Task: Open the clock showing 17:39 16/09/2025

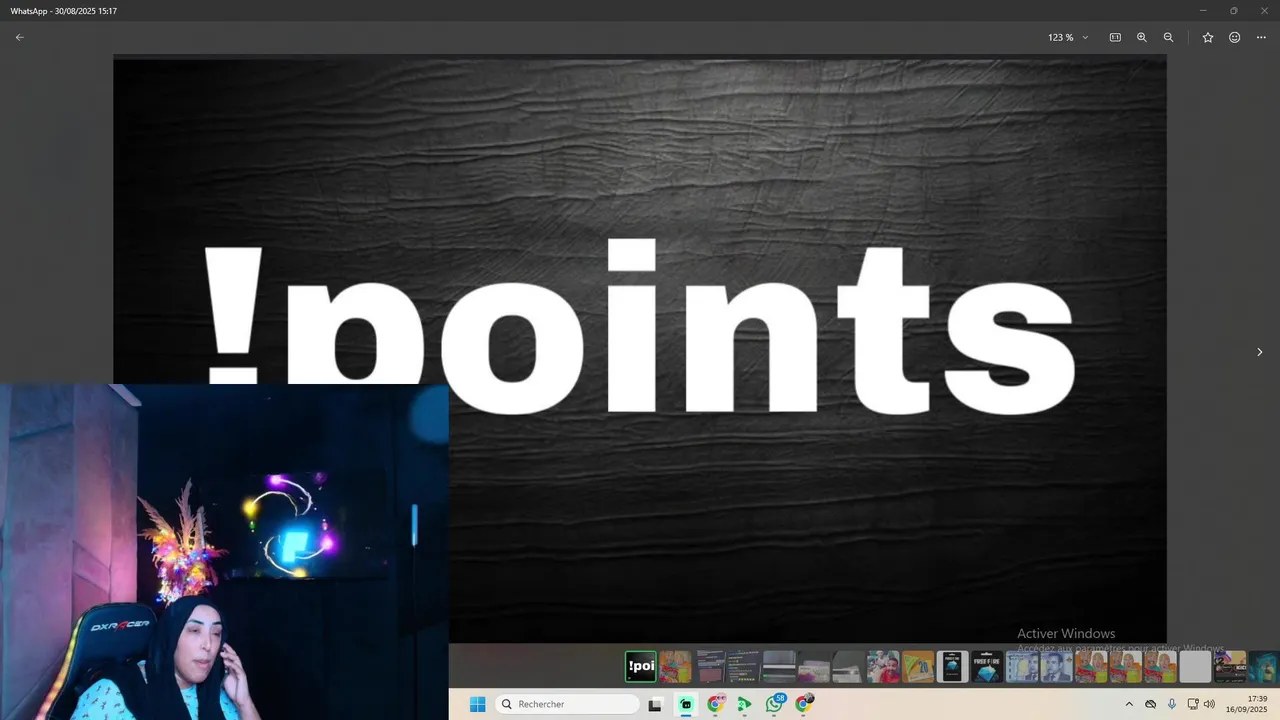Action: (1246, 704)
